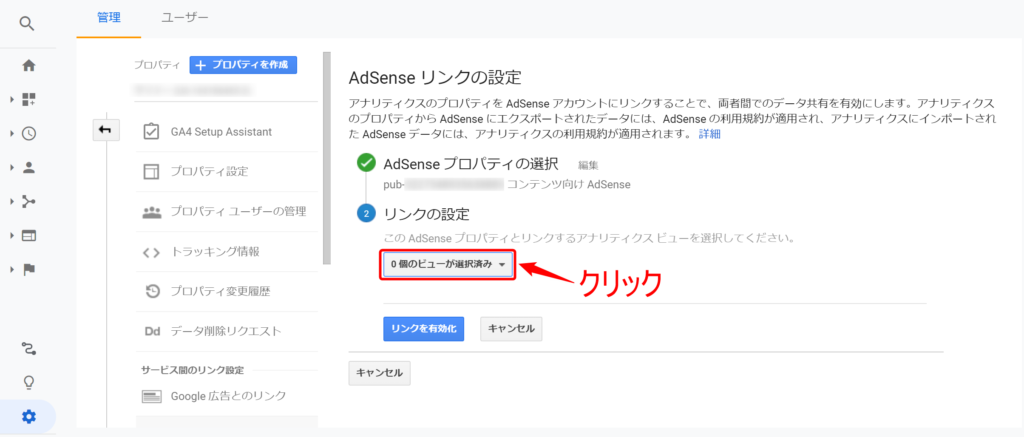Open Attribution path icon in sidebar
Viewport: 1024px width, 437px height.
coord(29,349)
